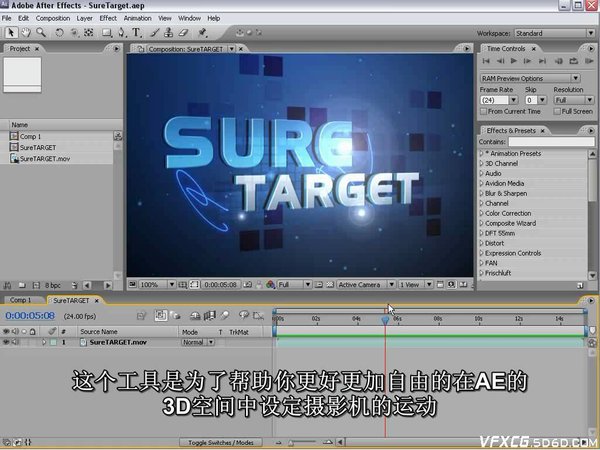Screen dimensions: 600x450
Task: Open the Animation menu
Action: pyautogui.click(x=137, y=18)
